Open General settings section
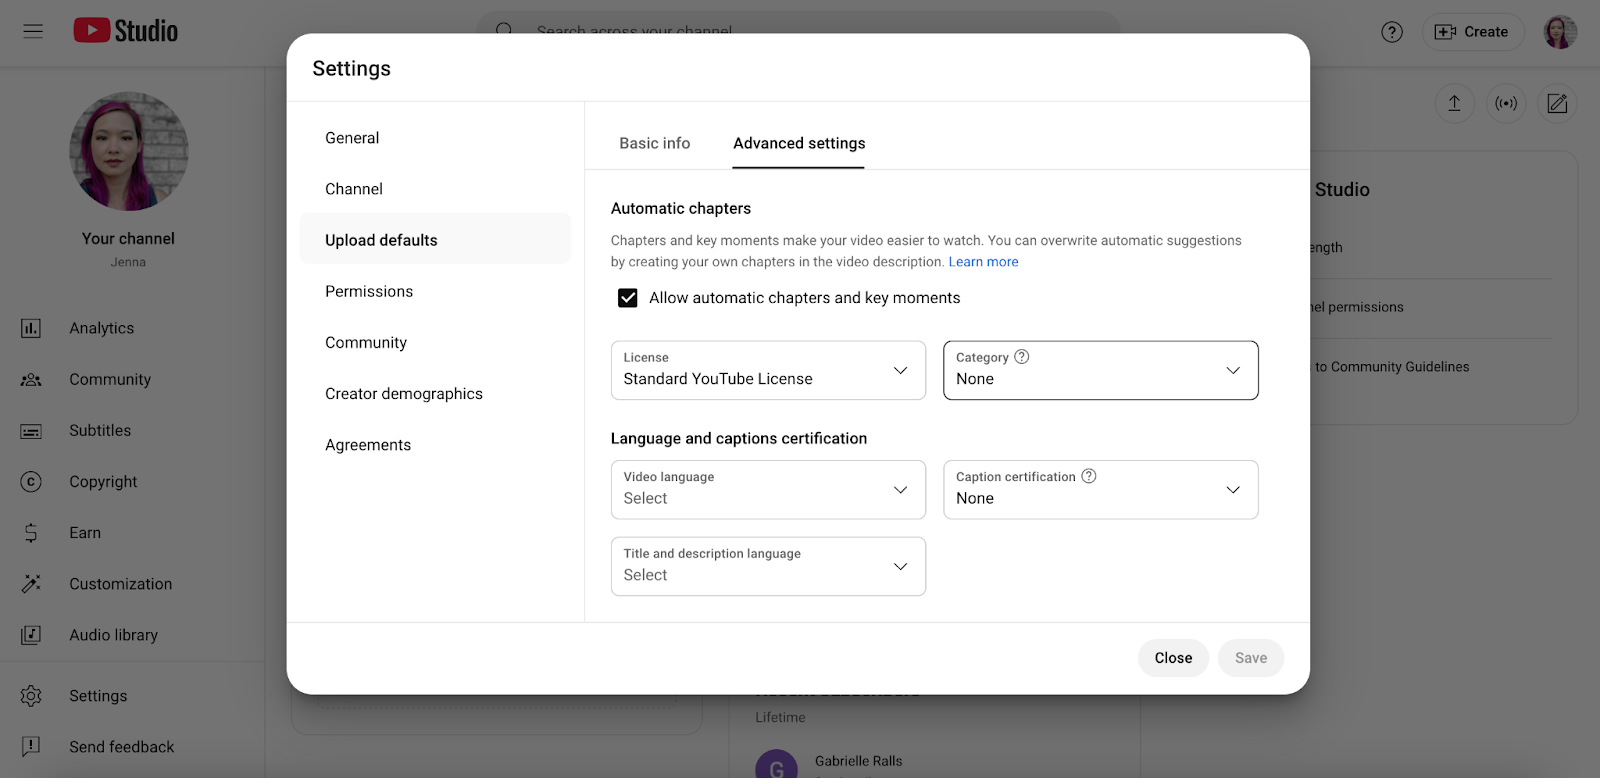Viewport: 1600px width, 778px height. click(x=435, y=138)
